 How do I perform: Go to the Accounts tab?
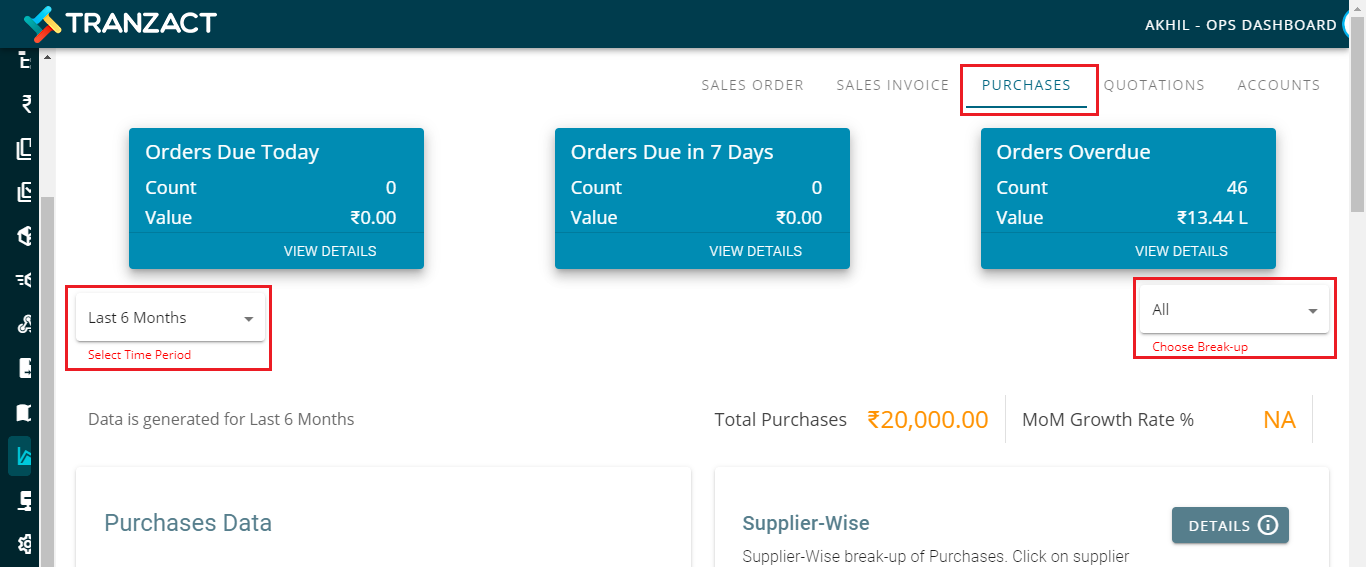pos(1279,85)
